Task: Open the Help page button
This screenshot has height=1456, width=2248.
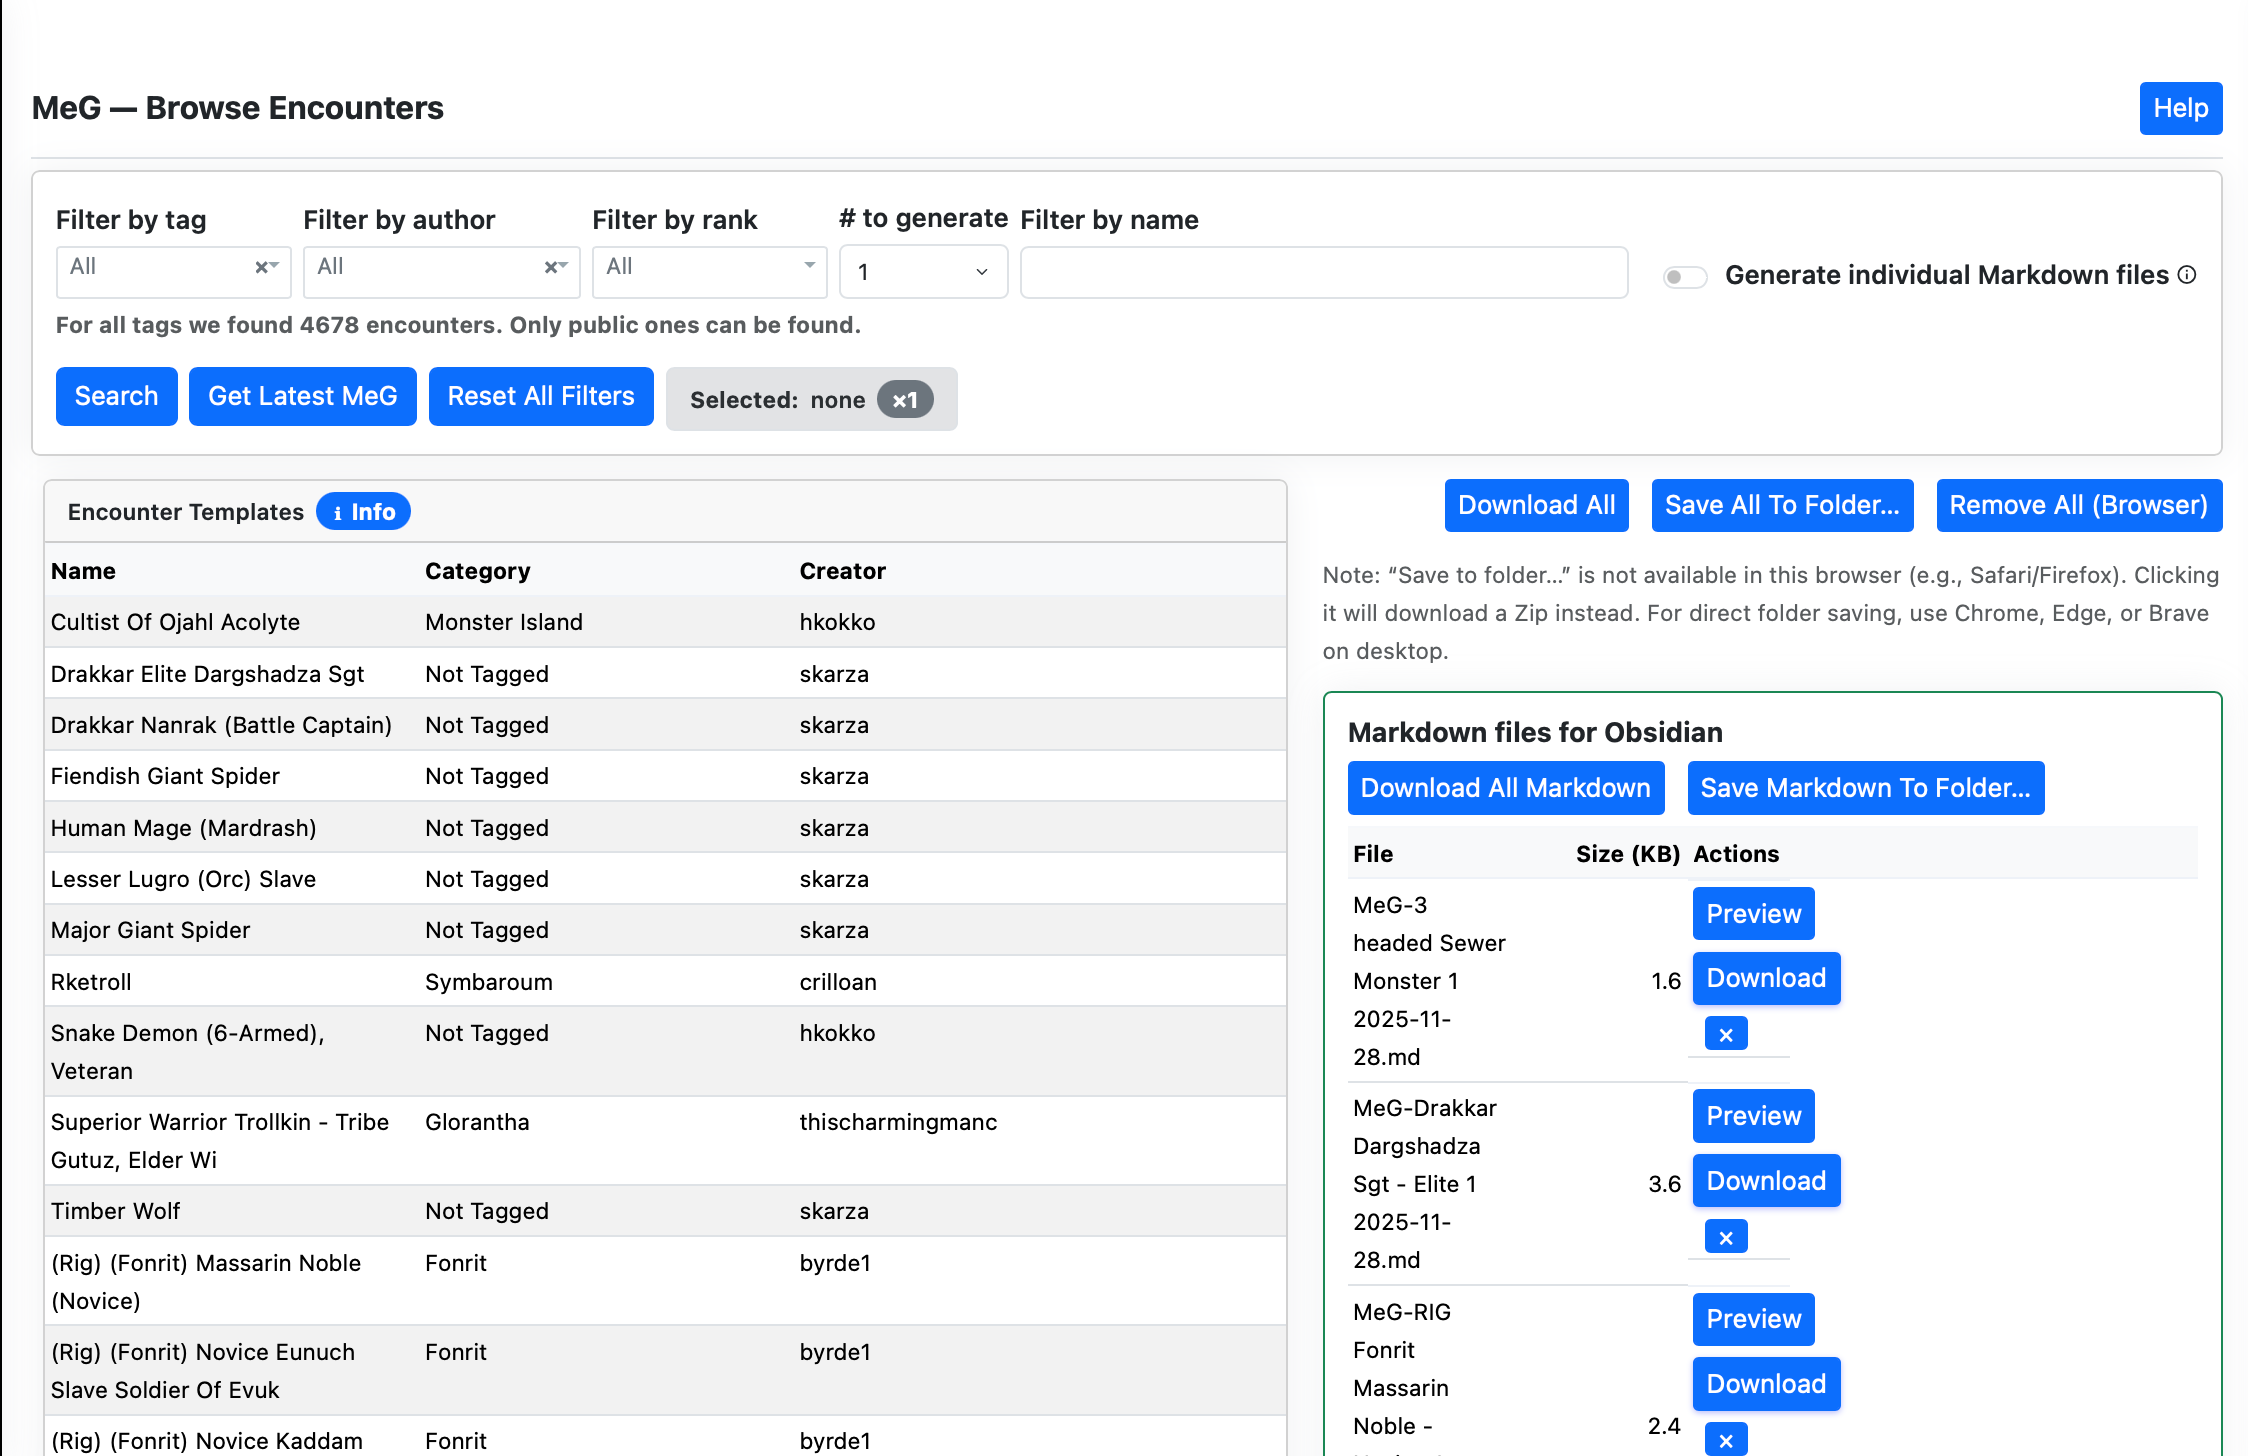Action: pyautogui.click(x=2179, y=108)
